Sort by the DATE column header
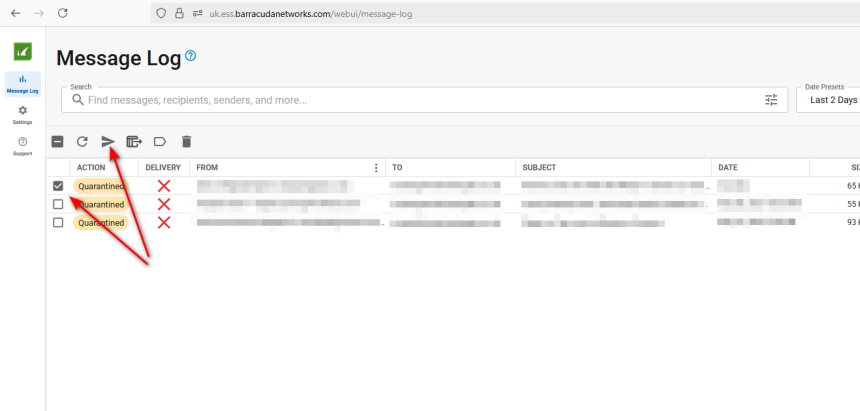860x411 pixels. coord(727,168)
